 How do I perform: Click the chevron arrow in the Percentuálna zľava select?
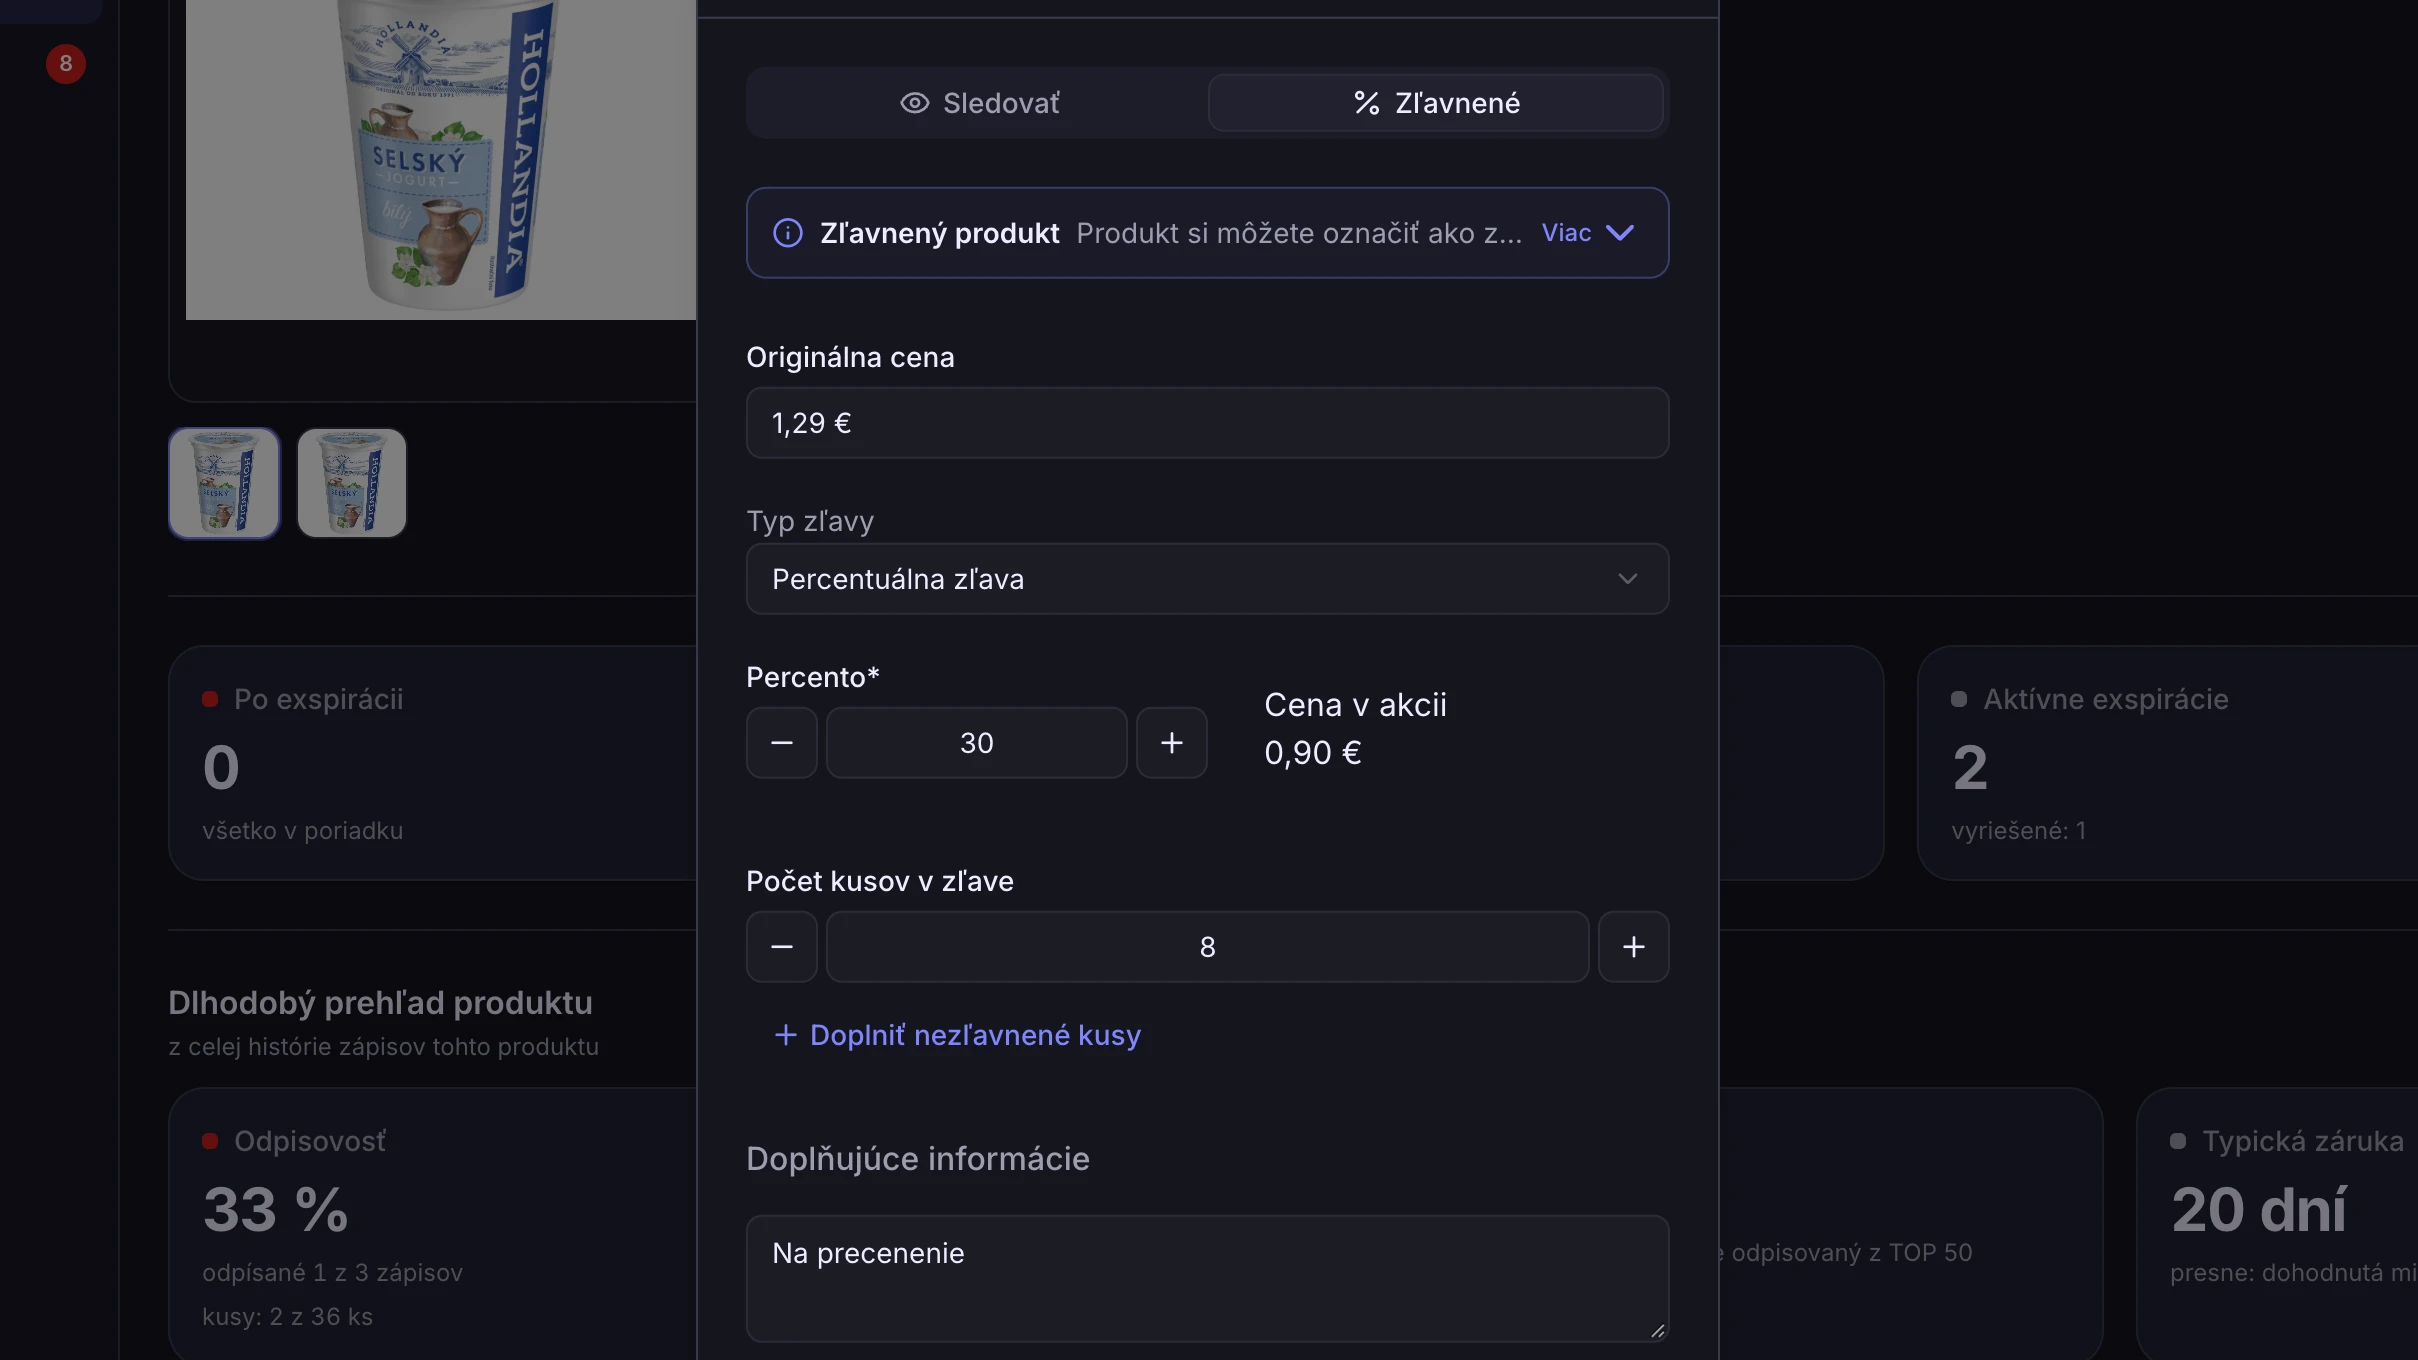point(1628,579)
